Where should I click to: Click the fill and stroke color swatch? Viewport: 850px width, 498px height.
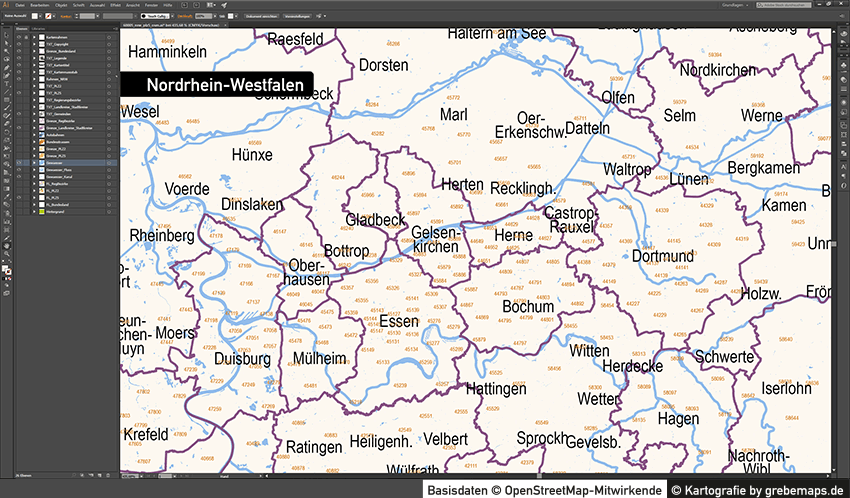(x=6, y=269)
